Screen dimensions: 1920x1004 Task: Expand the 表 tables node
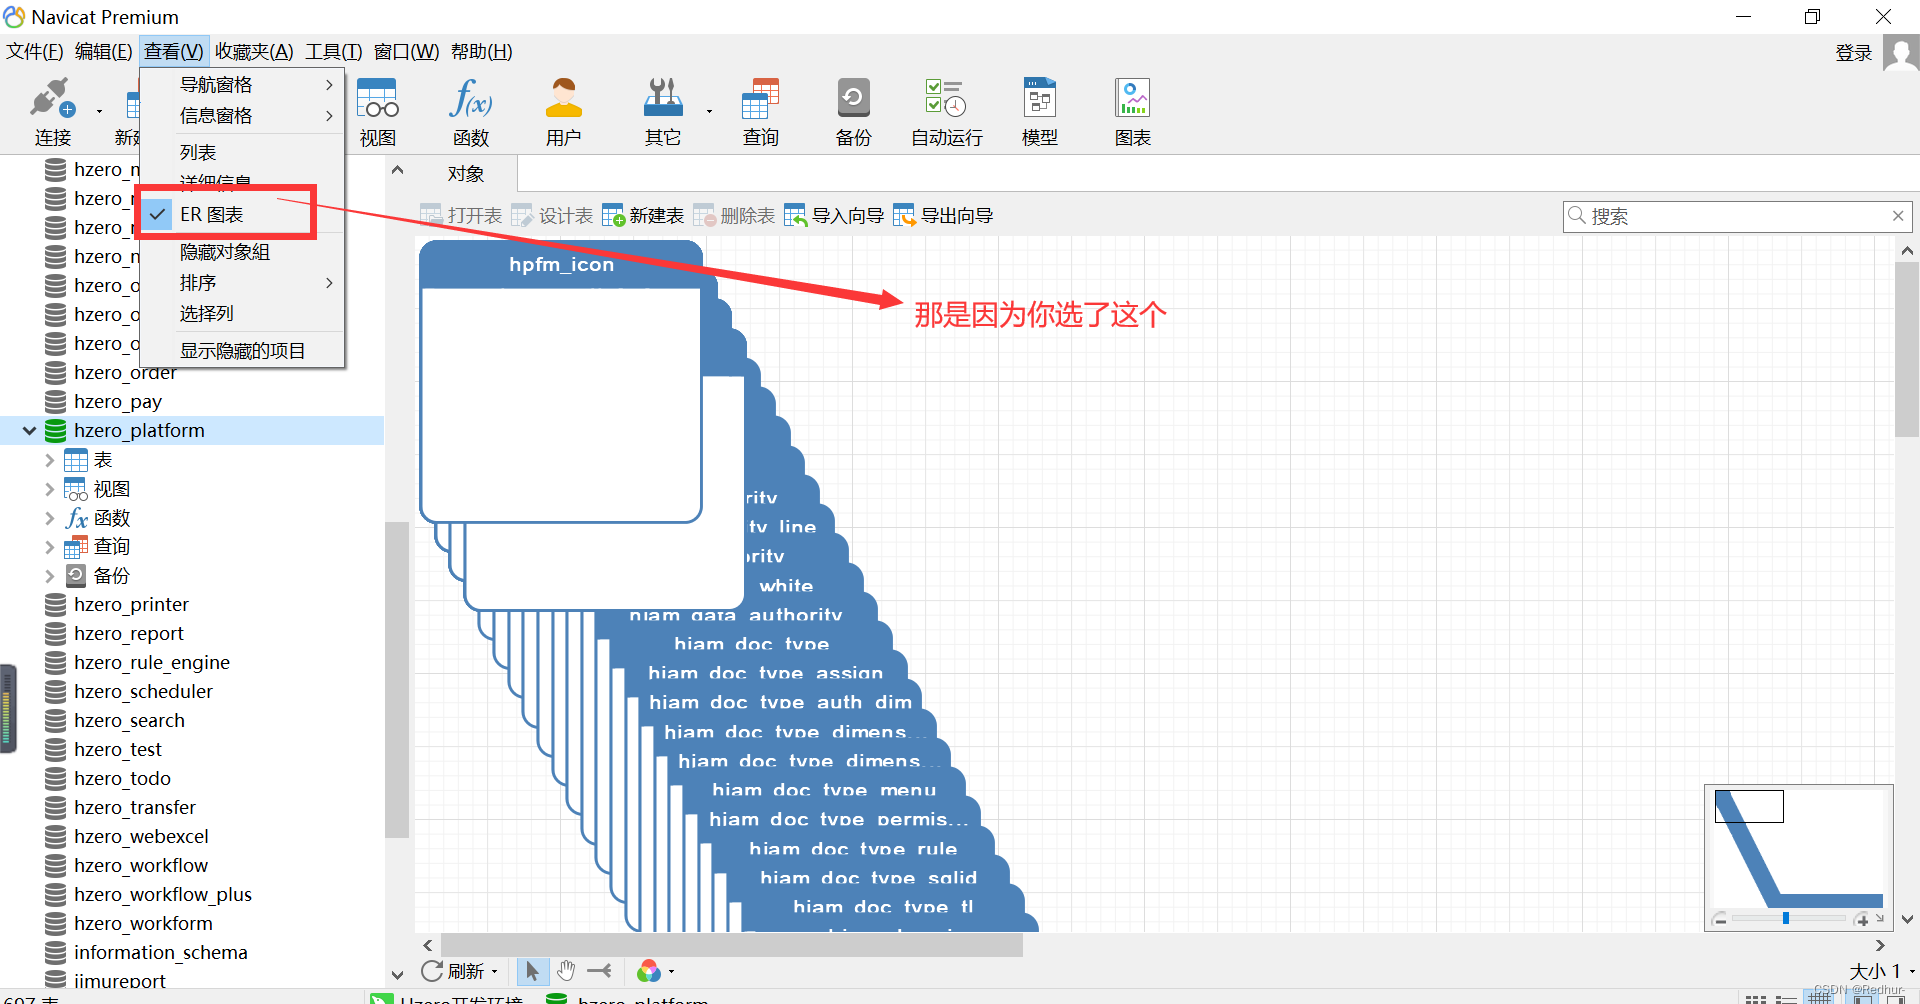pyautogui.click(x=50, y=460)
